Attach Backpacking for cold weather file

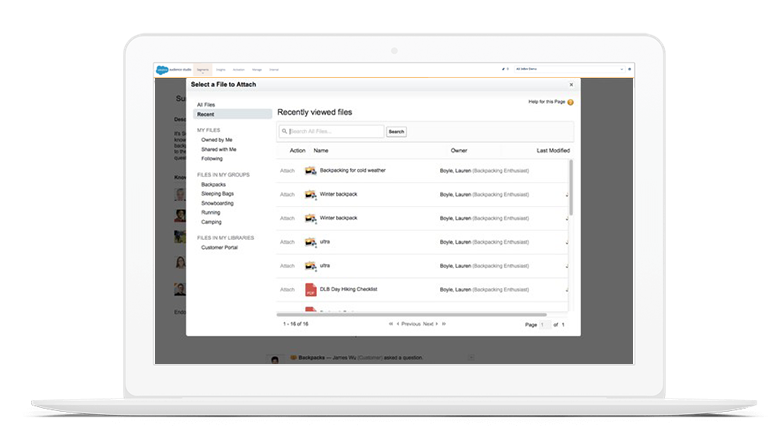pos(287,171)
